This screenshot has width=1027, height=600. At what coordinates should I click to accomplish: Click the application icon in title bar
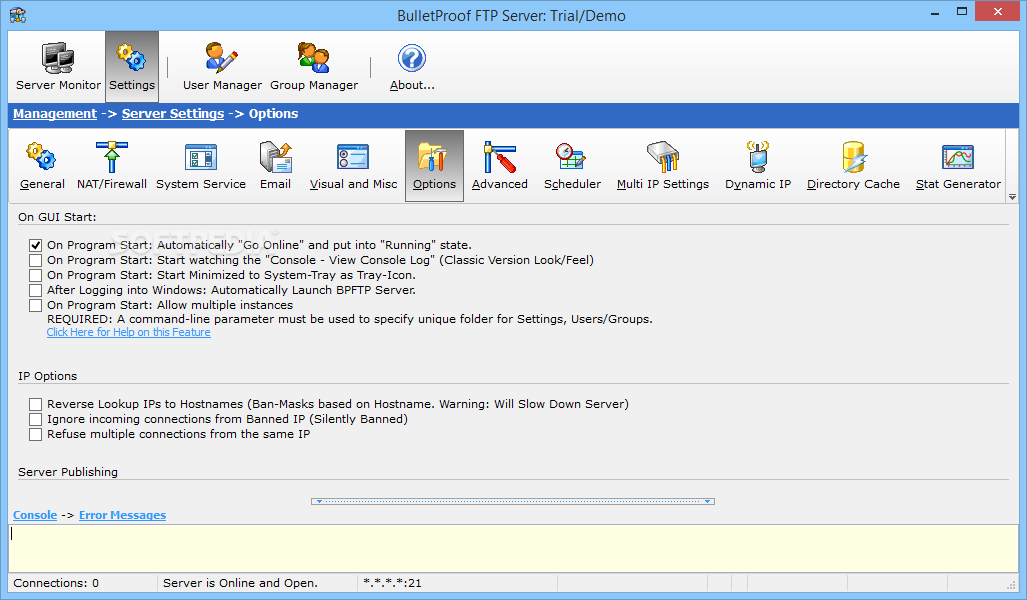point(18,14)
